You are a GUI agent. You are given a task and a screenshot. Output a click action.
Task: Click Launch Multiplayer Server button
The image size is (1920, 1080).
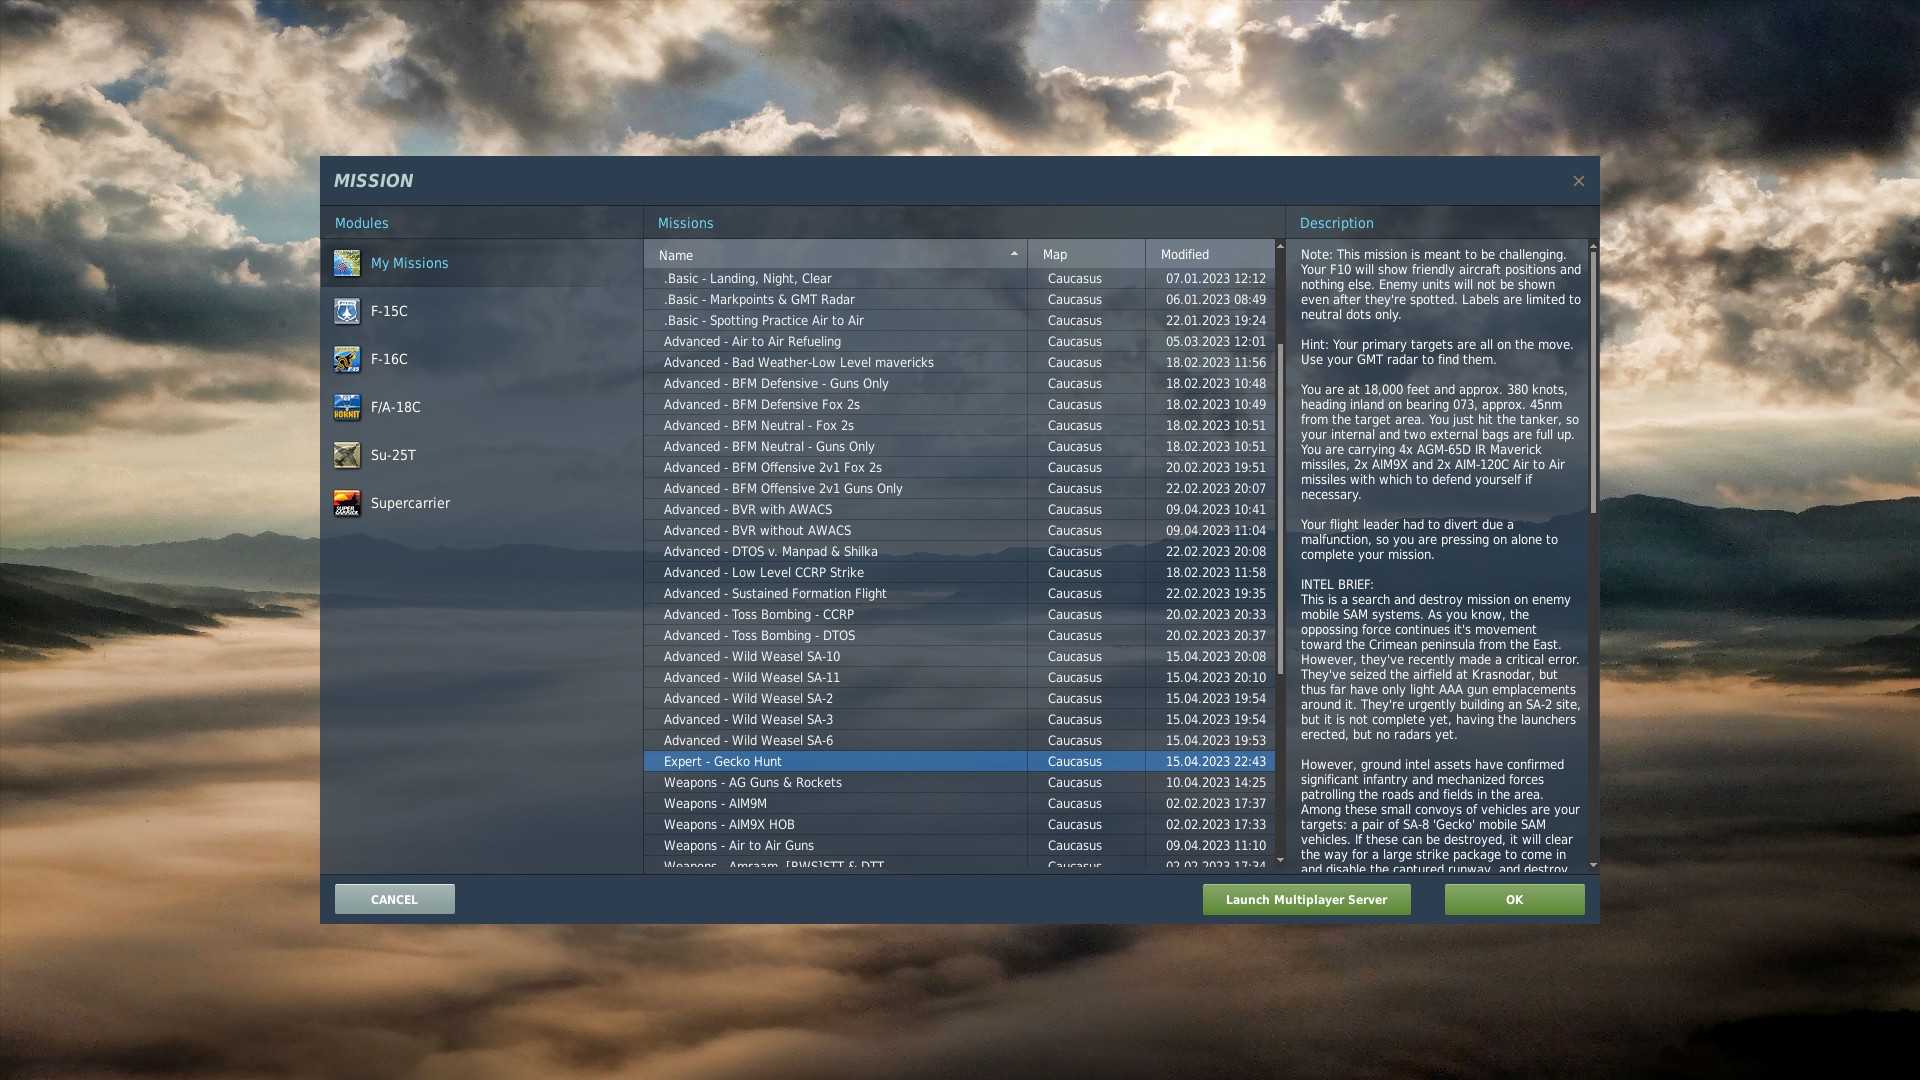pos(1306,899)
